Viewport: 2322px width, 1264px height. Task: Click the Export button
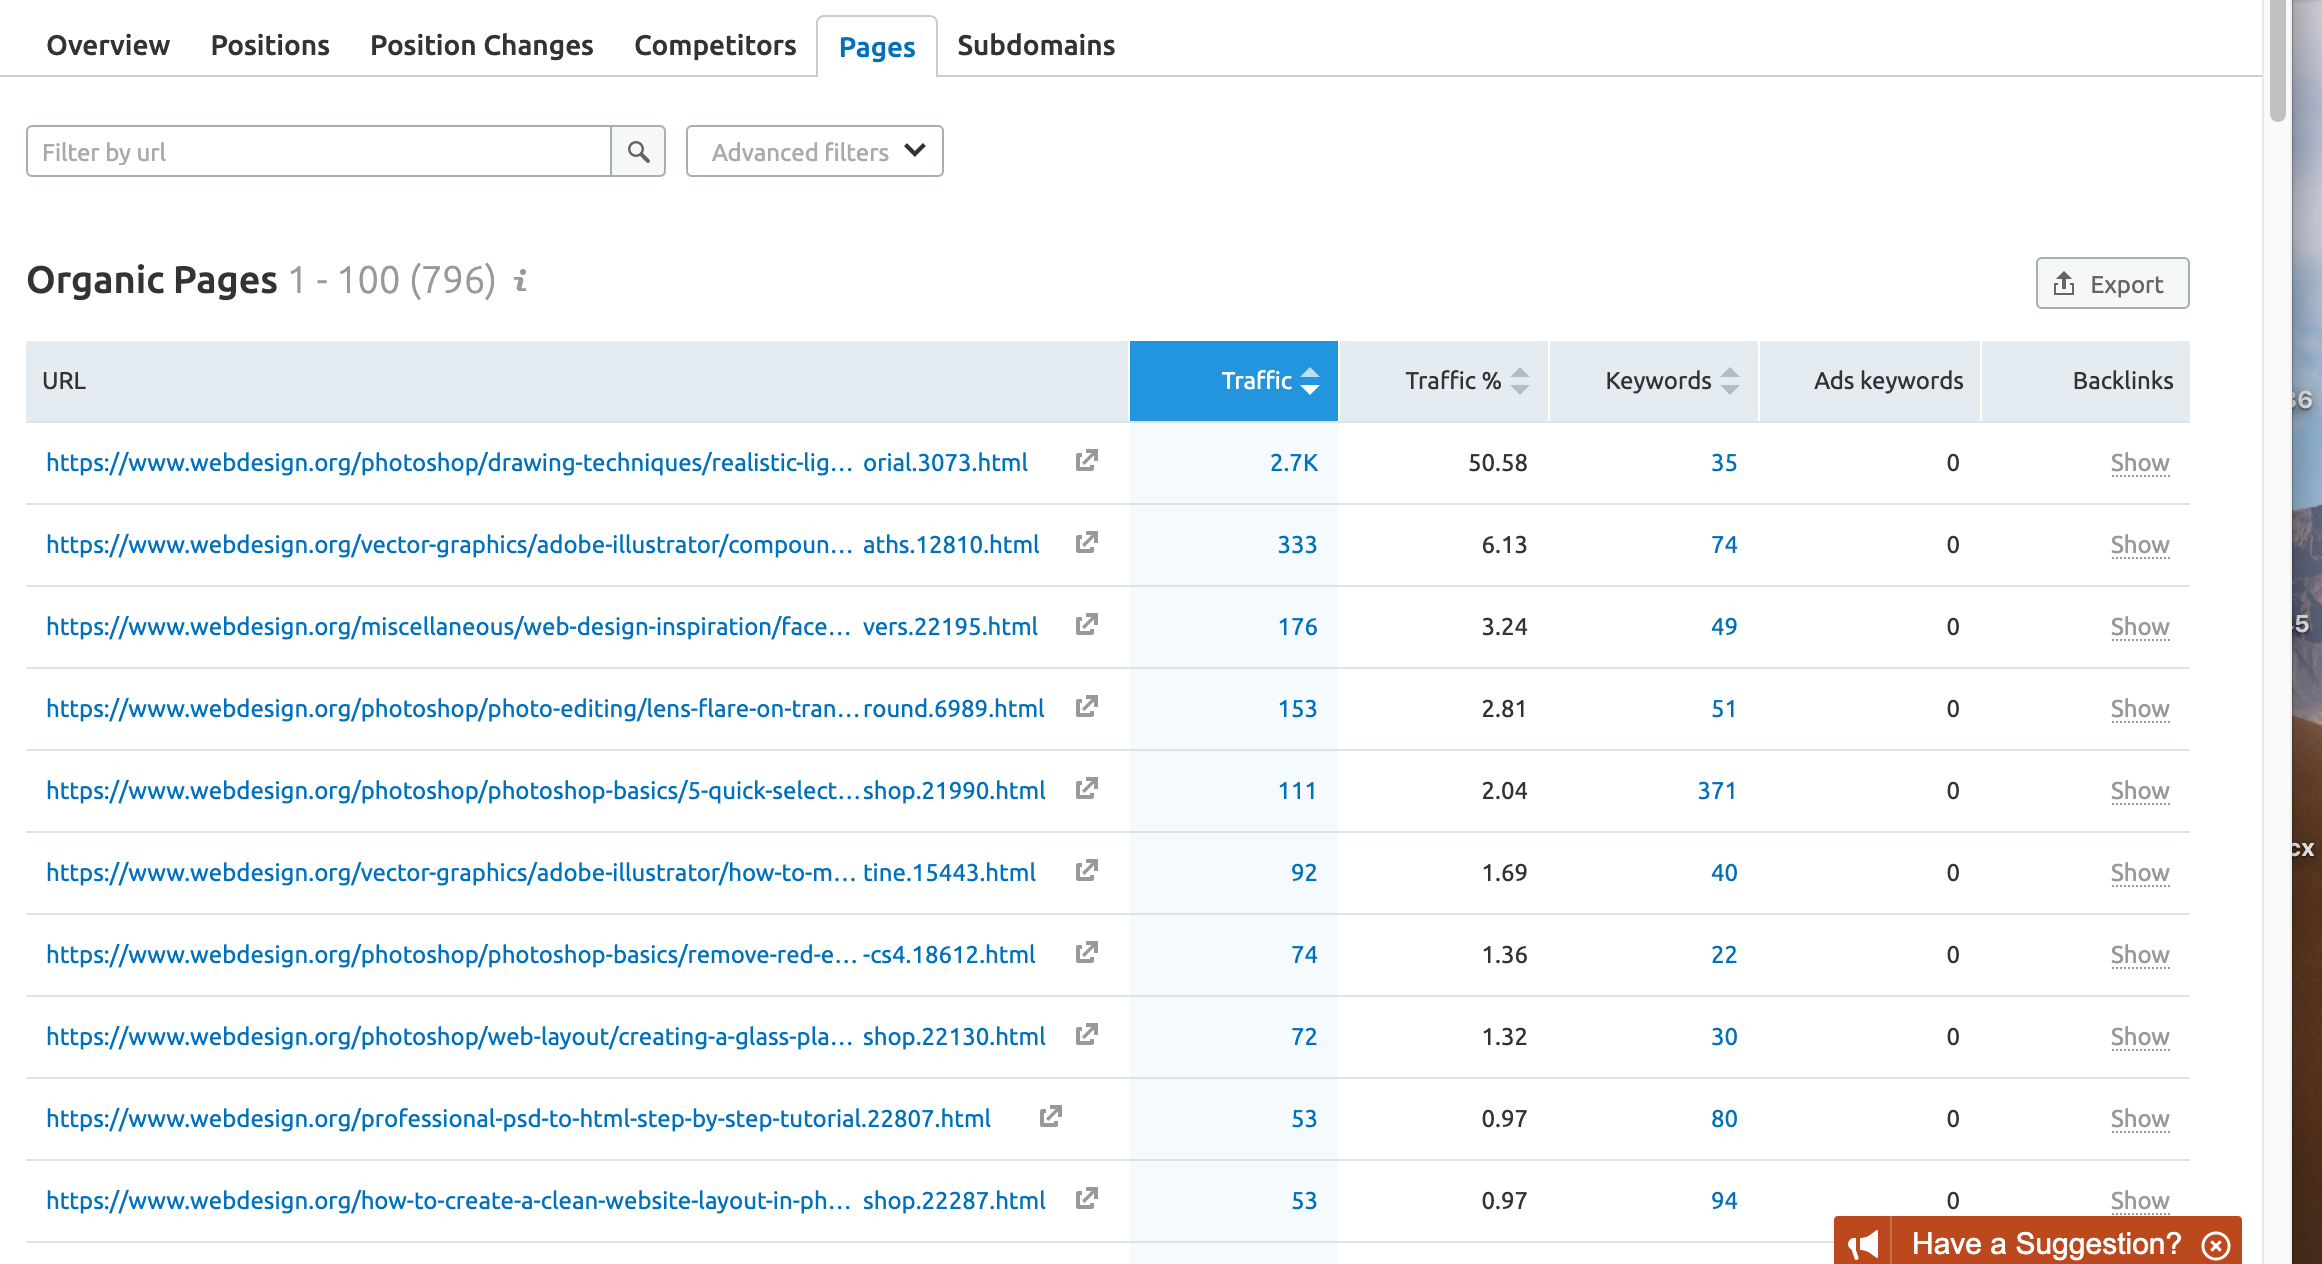(2112, 283)
